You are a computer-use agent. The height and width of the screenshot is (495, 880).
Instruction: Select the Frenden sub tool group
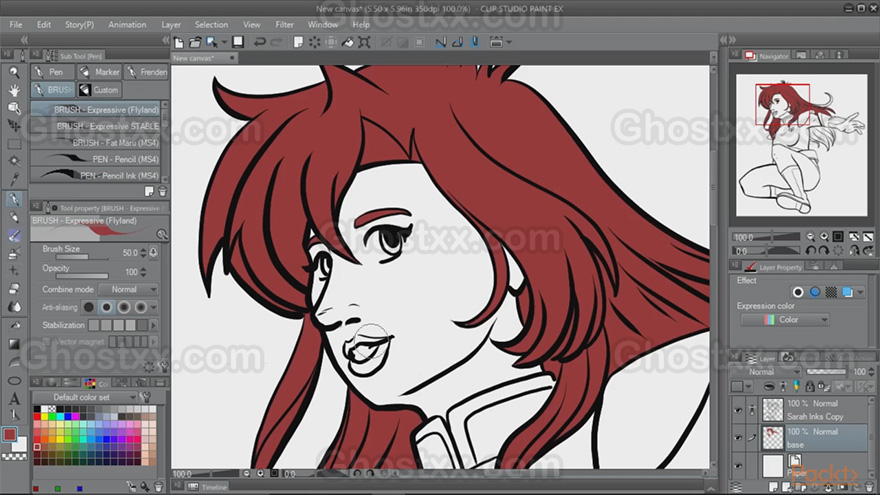coord(146,72)
